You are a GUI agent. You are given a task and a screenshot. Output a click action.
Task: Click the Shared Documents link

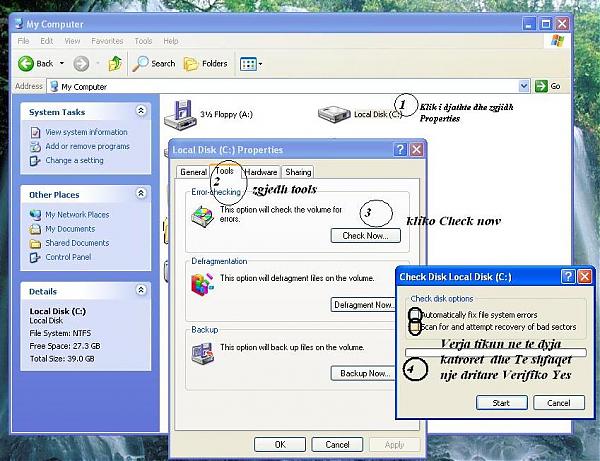pyautogui.click(x=77, y=243)
